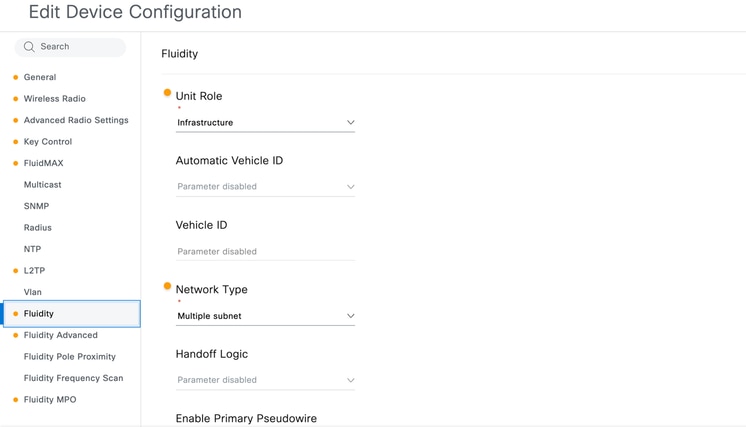Viewport: 746px width, 427px height.
Task: Open the Fluidity MPO section
Action: 50,399
